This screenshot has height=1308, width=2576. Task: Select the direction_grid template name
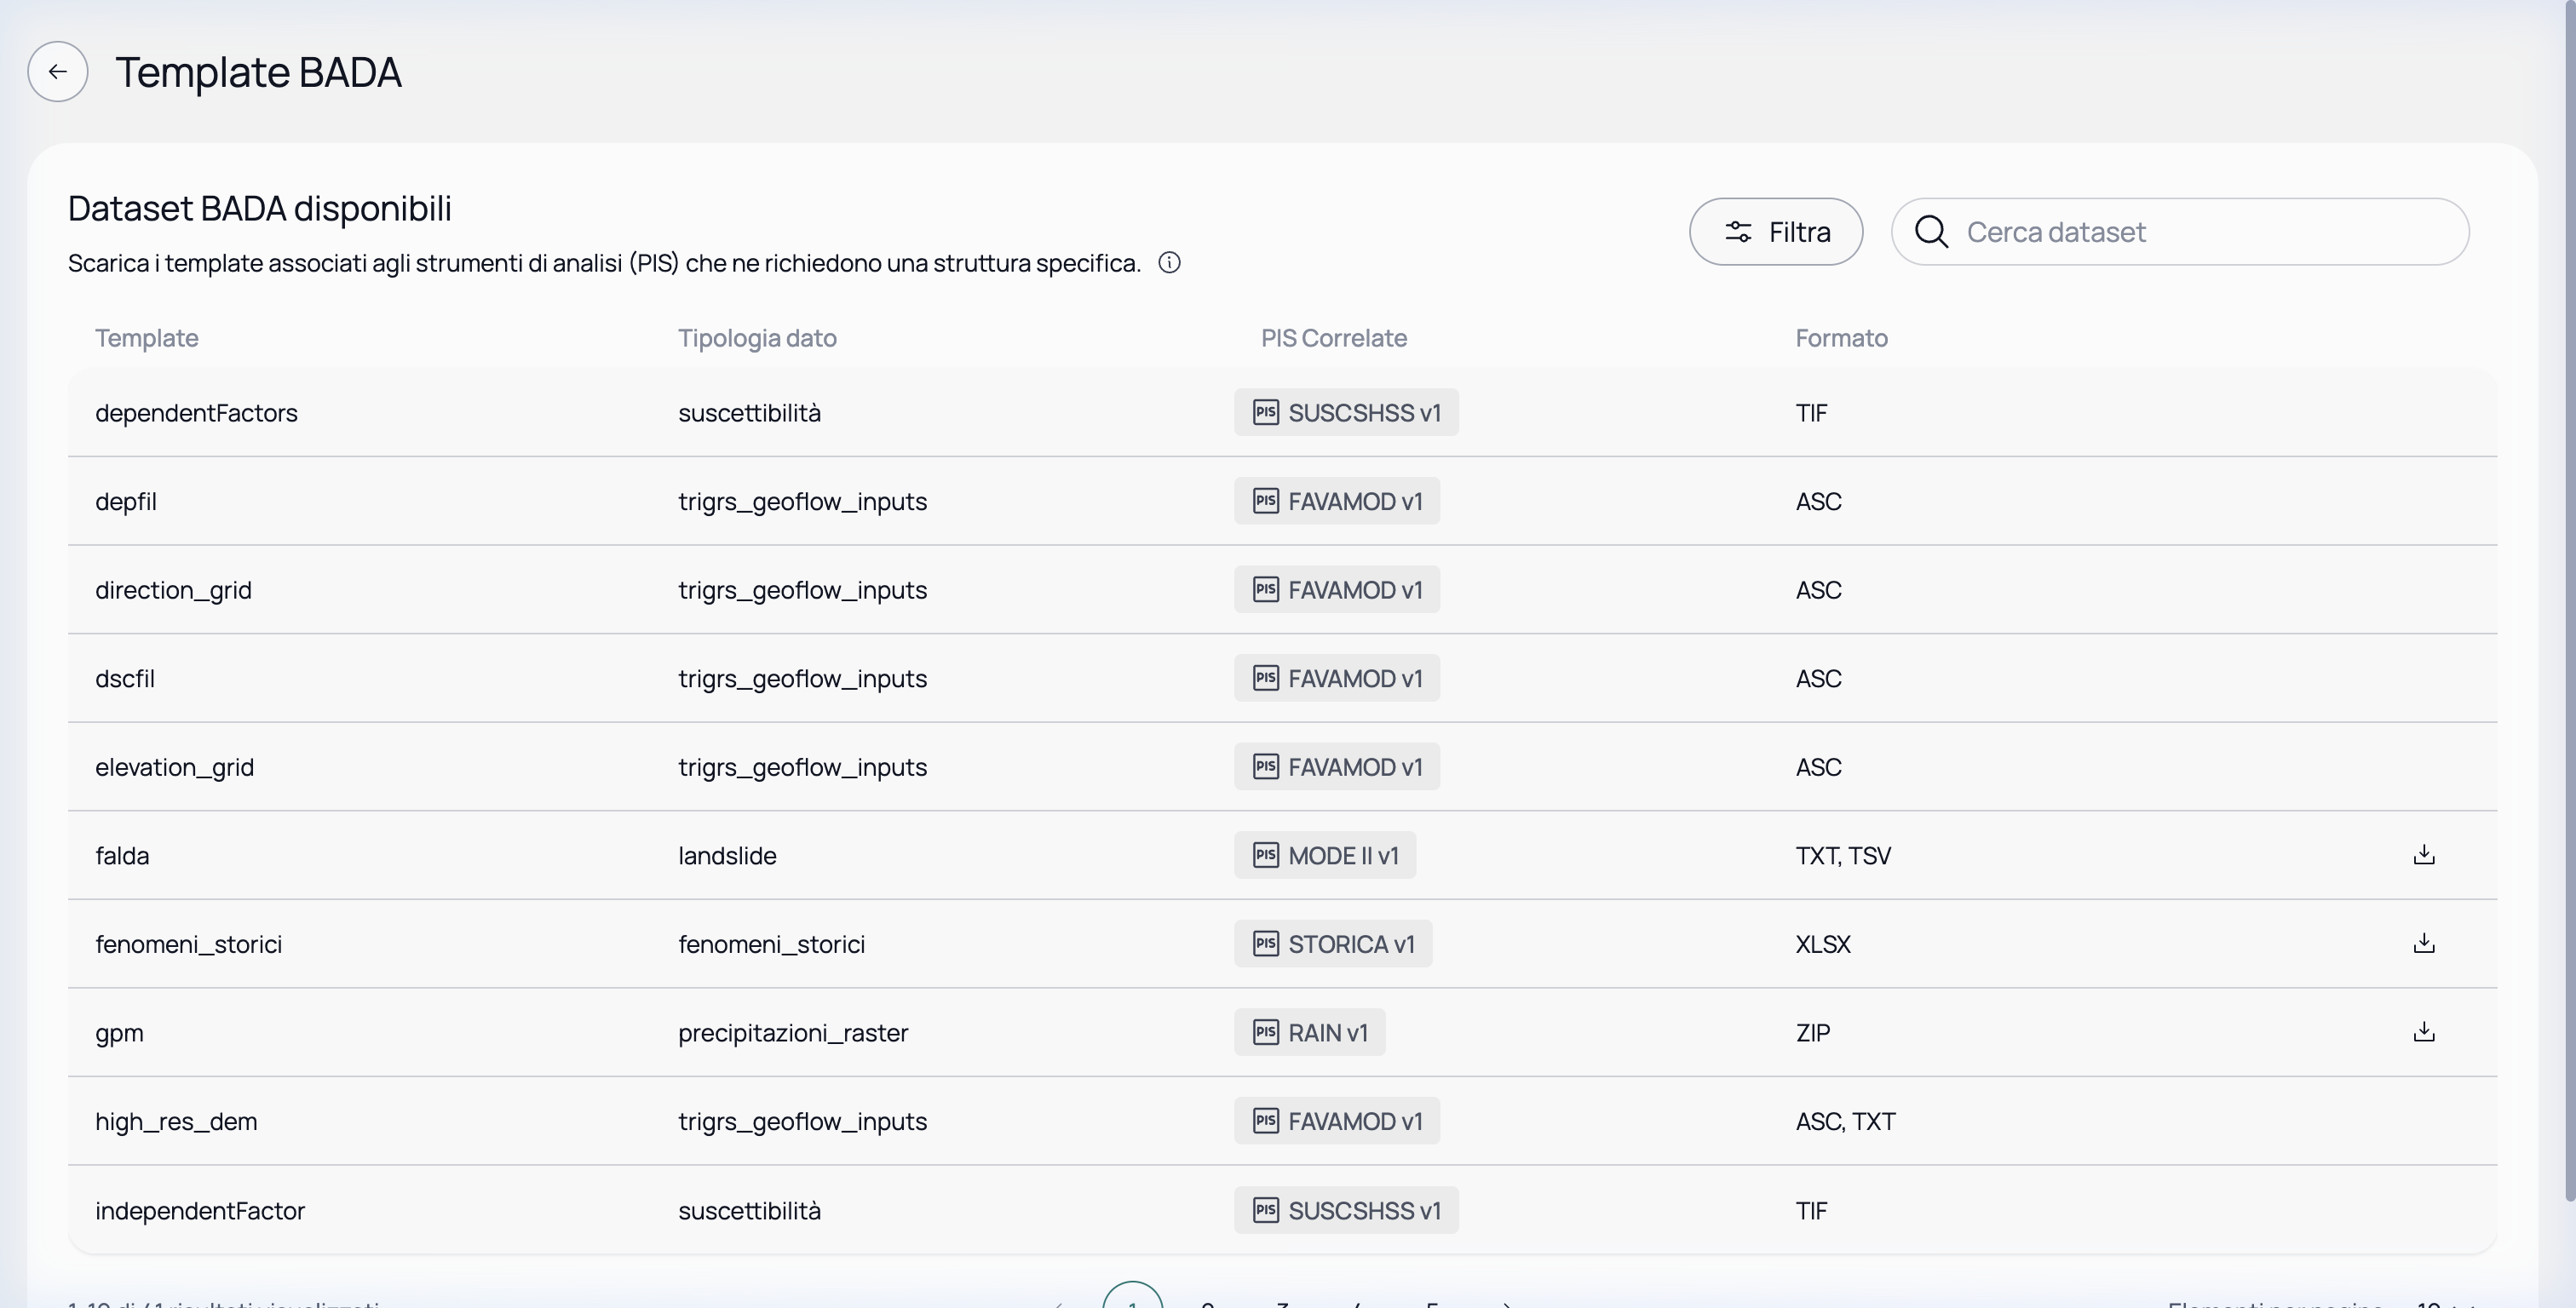click(173, 590)
